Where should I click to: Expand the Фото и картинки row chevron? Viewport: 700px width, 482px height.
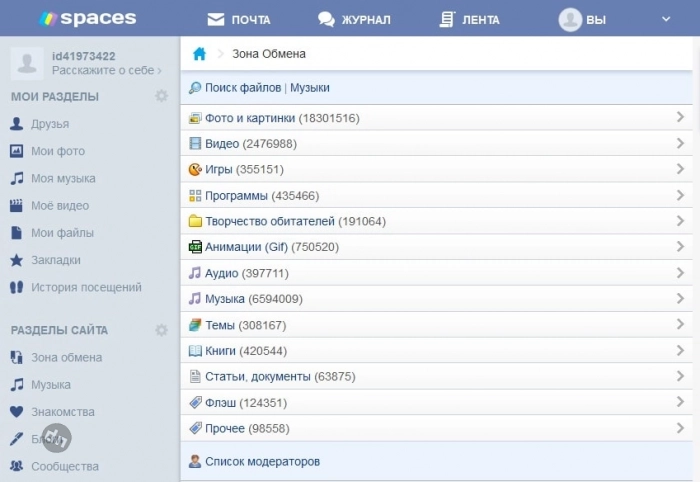click(x=680, y=118)
